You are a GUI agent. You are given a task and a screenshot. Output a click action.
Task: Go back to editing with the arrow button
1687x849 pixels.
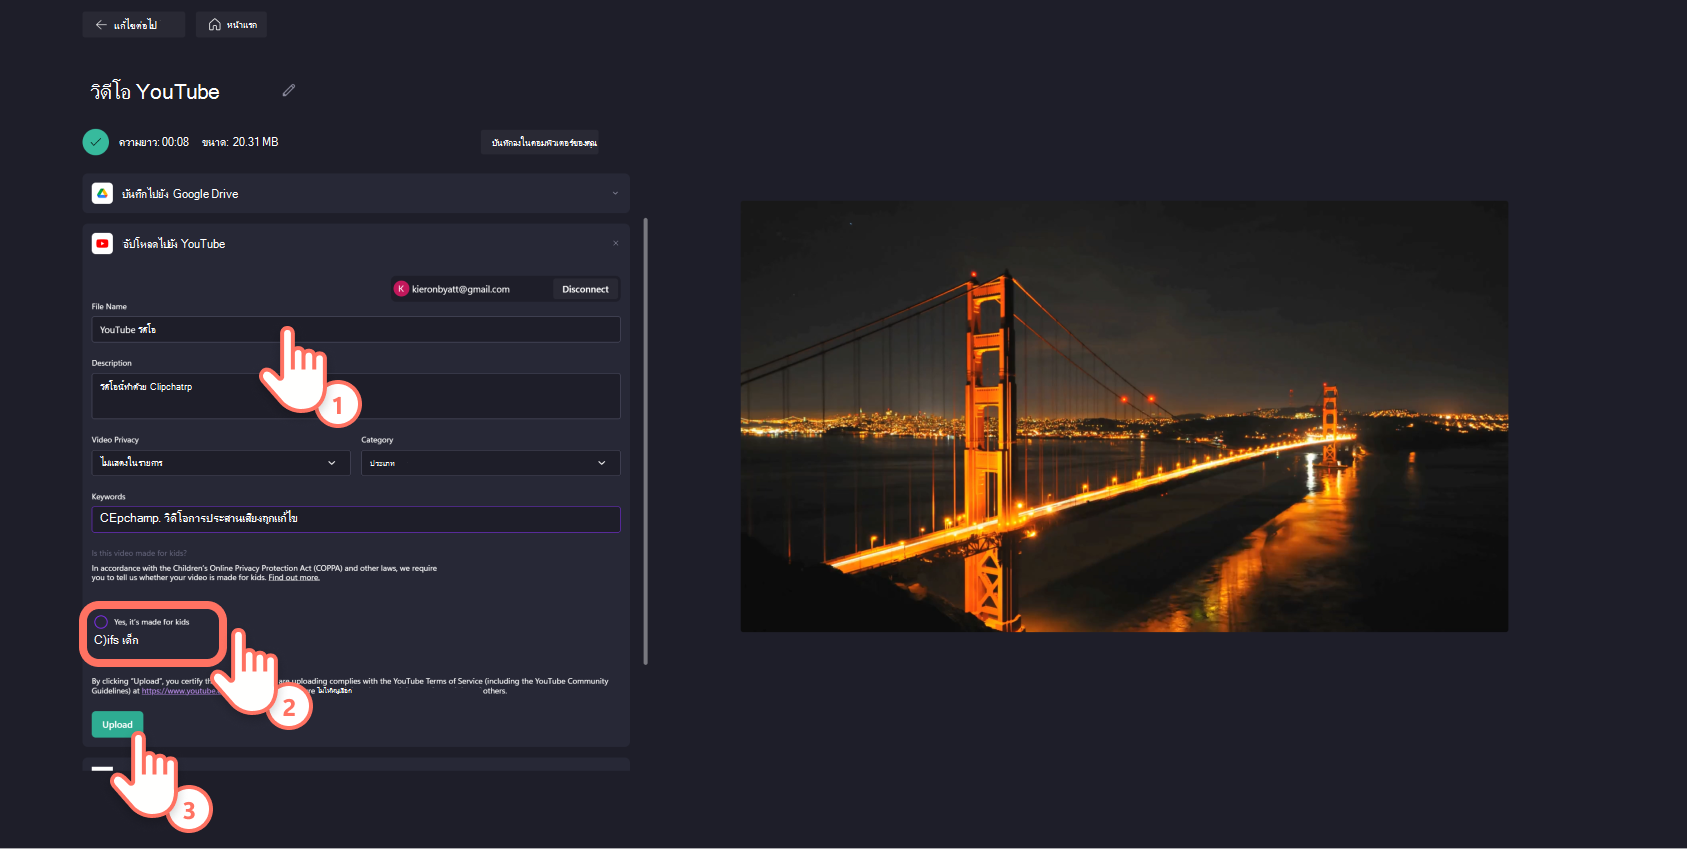pyautogui.click(x=134, y=25)
